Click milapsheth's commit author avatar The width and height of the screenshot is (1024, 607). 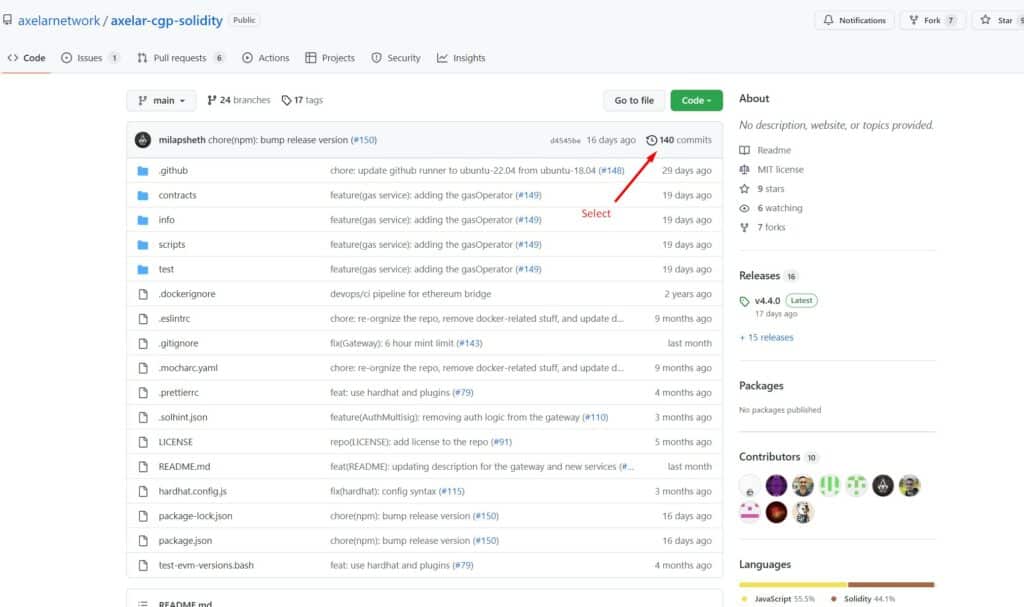143,140
